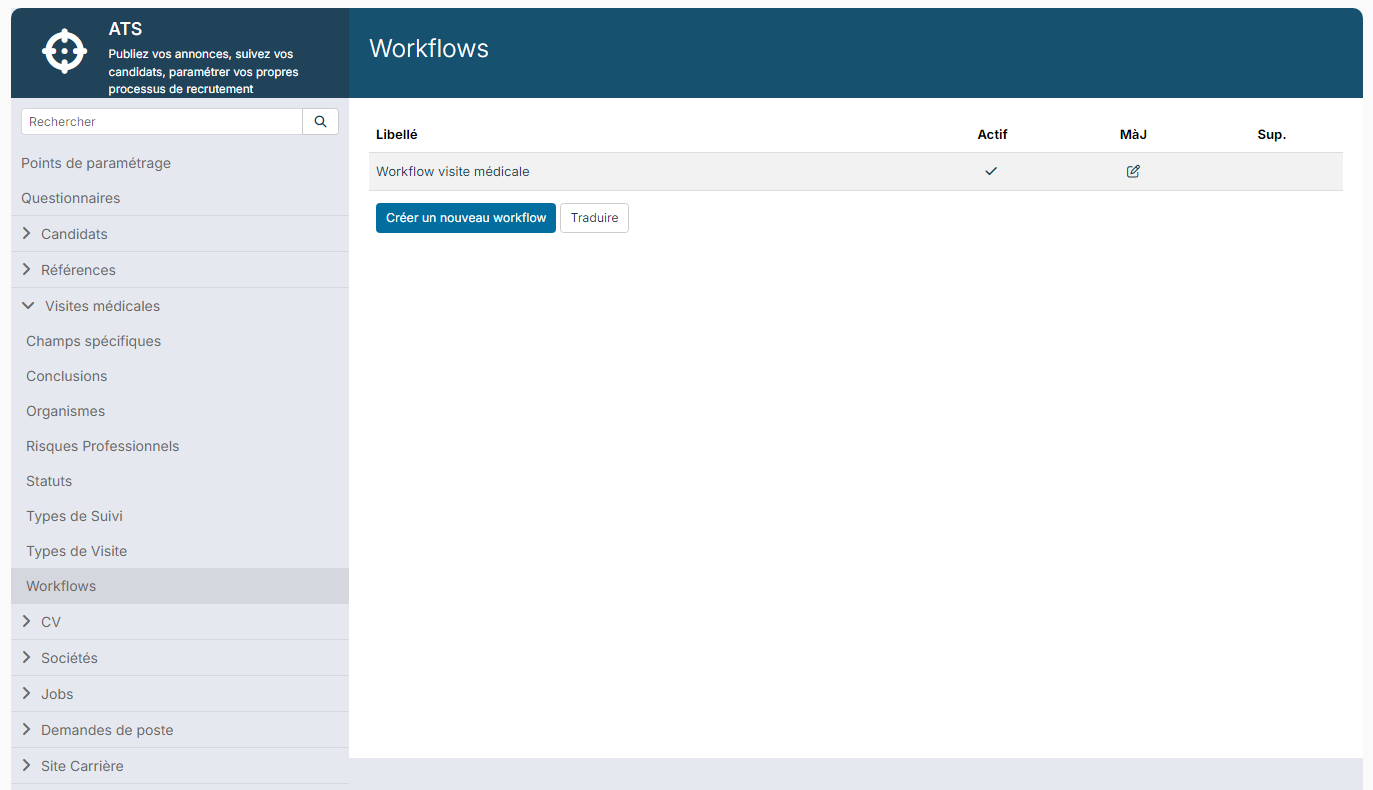The image size is (1373, 790).
Task: Open the Organismes page
Action: pos(65,411)
